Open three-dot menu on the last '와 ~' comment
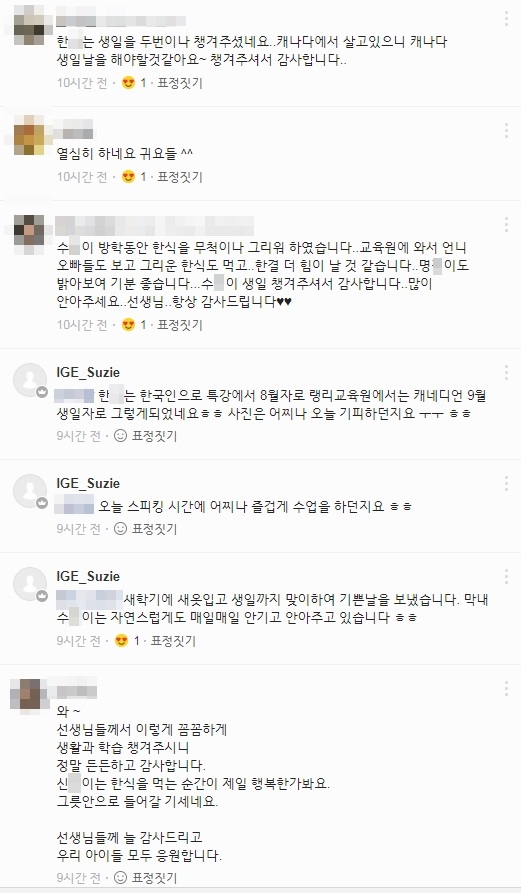Viewport: 521px width, 893px height. point(506,689)
